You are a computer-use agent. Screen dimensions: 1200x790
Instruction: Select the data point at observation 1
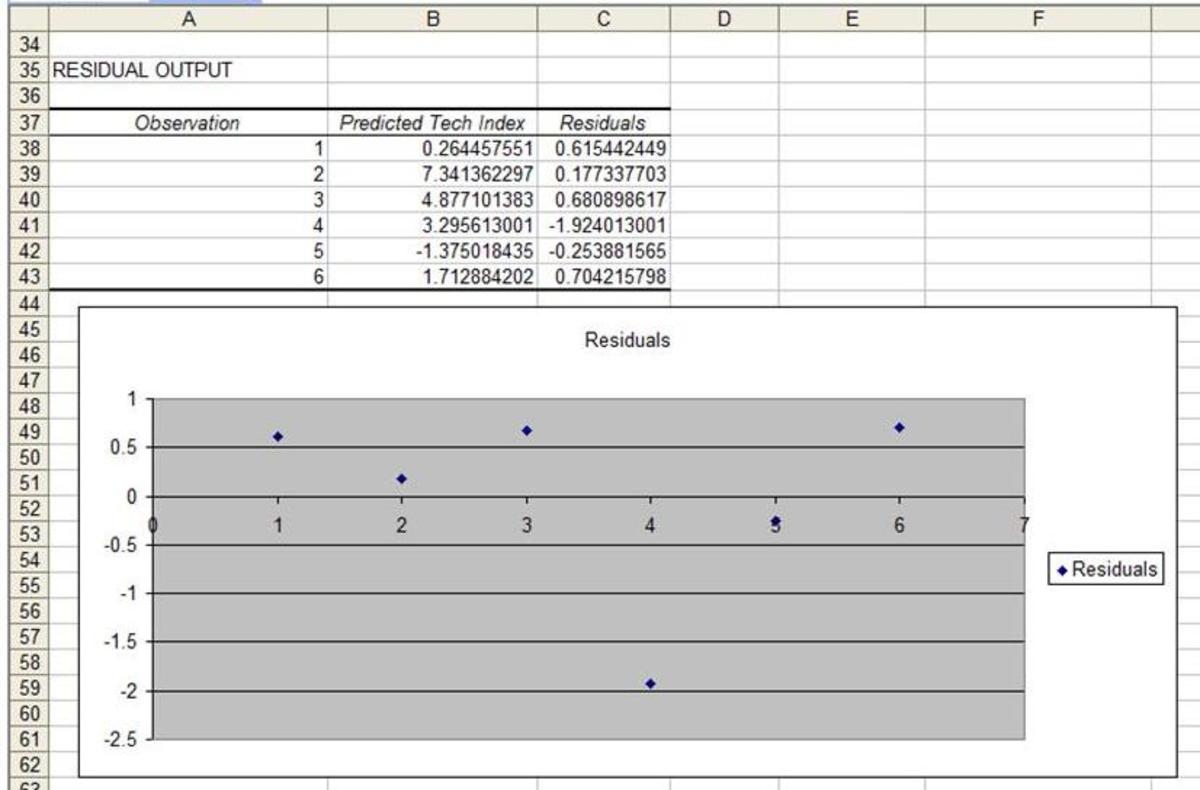click(278, 436)
